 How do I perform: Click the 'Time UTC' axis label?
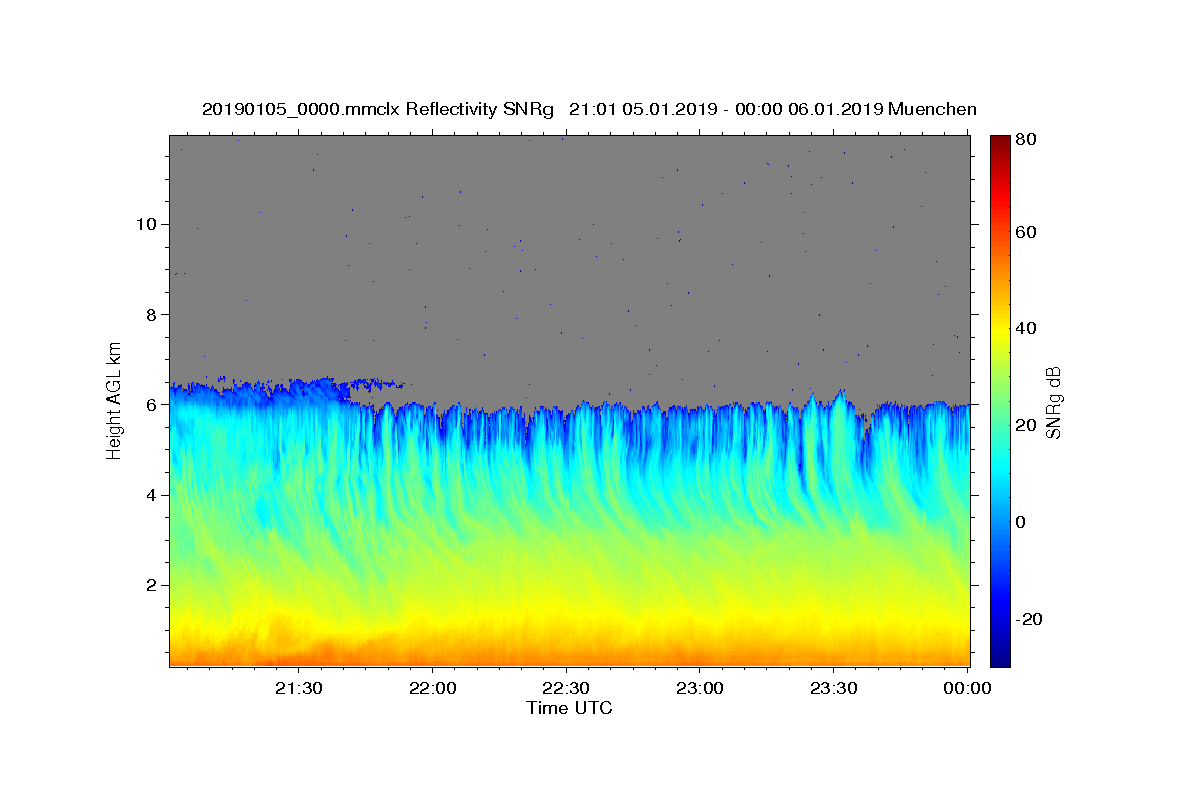[569, 708]
